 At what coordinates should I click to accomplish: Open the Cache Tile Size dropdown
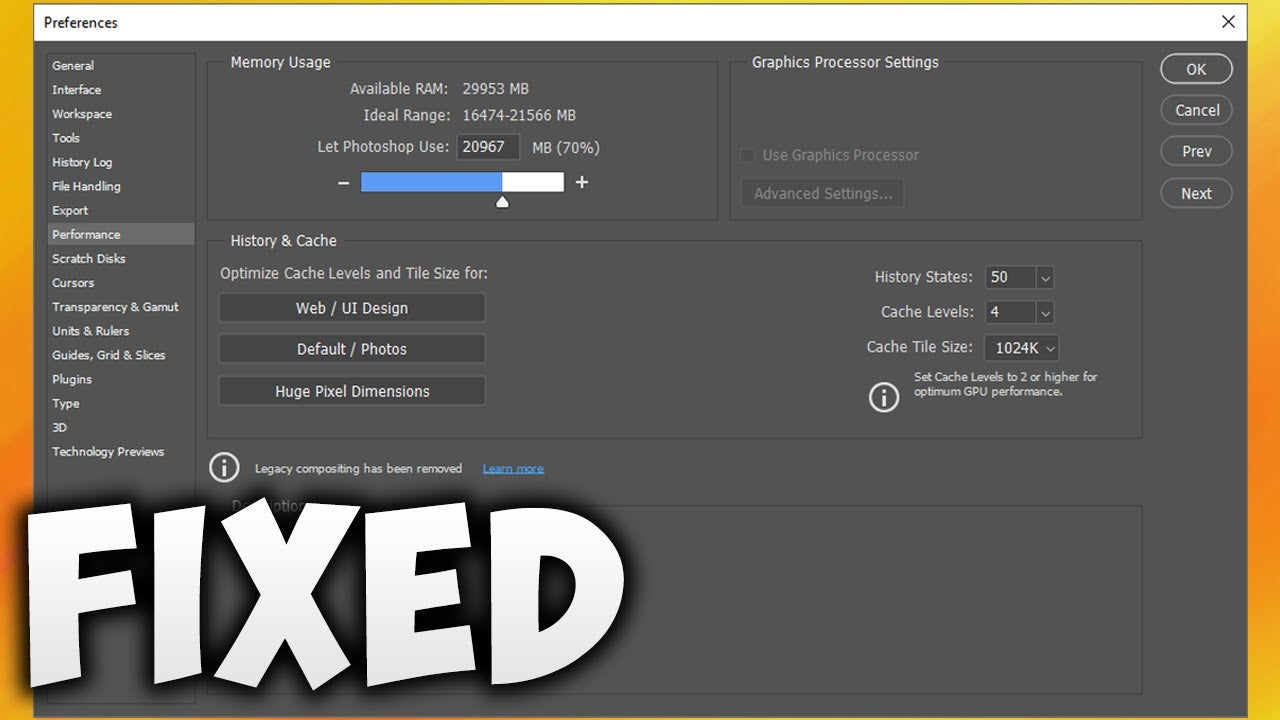[x=1049, y=348]
